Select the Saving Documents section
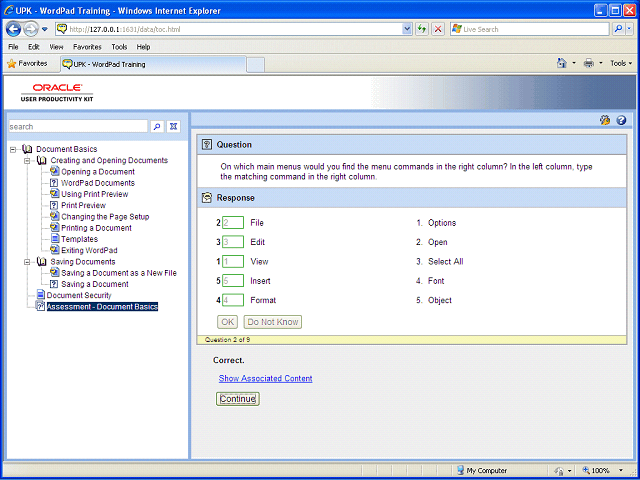 click(83, 262)
